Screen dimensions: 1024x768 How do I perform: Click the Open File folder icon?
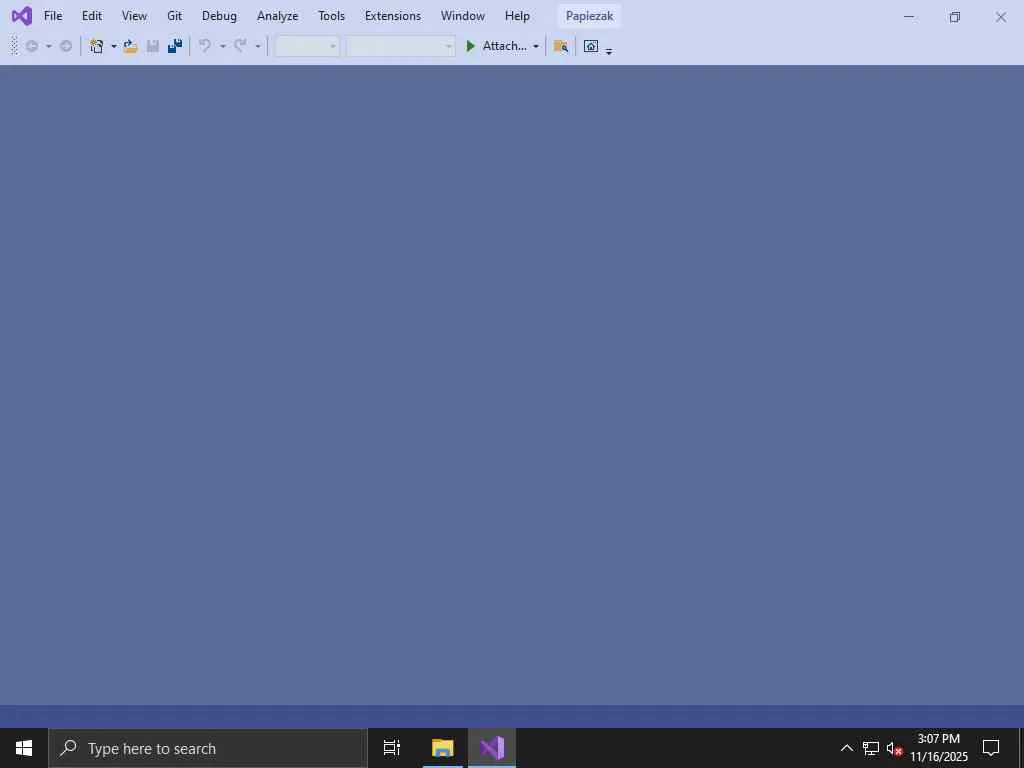[x=131, y=46]
